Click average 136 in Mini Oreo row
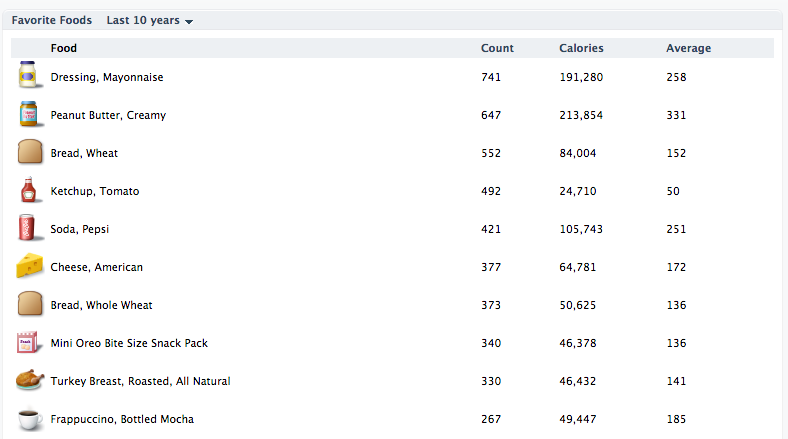The height and width of the screenshot is (439, 788). coord(676,343)
